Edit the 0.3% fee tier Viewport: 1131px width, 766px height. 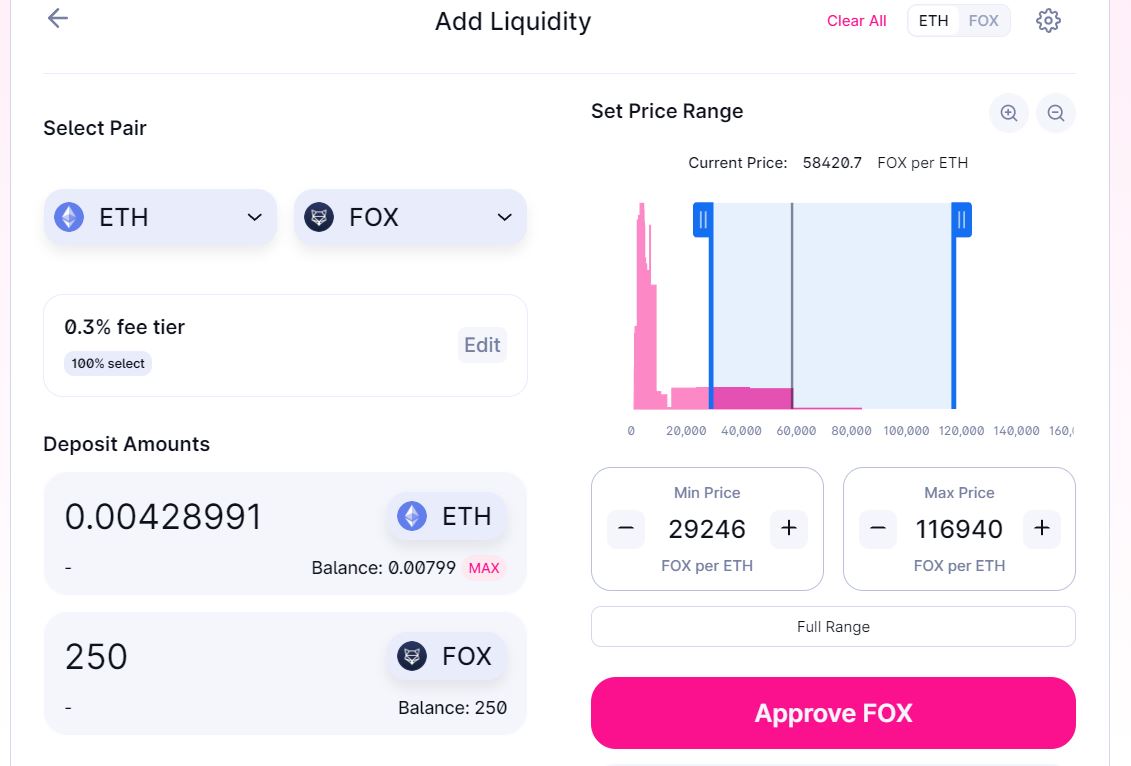click(x=482, y=345)
